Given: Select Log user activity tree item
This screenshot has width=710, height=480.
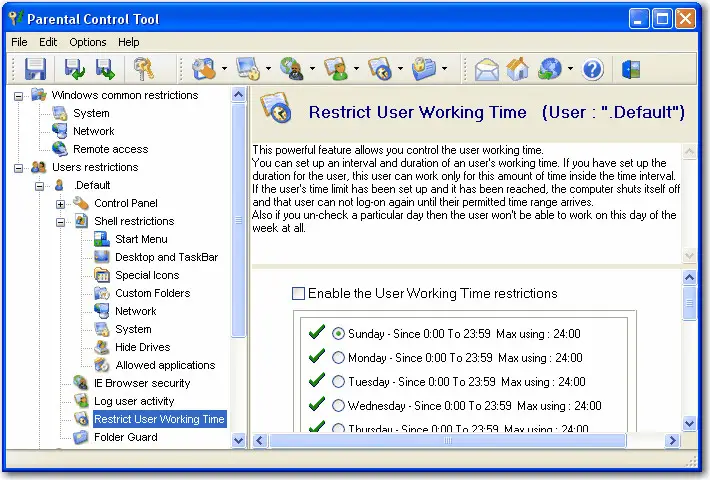Looking at the screenshot, I should coord(134,401).
